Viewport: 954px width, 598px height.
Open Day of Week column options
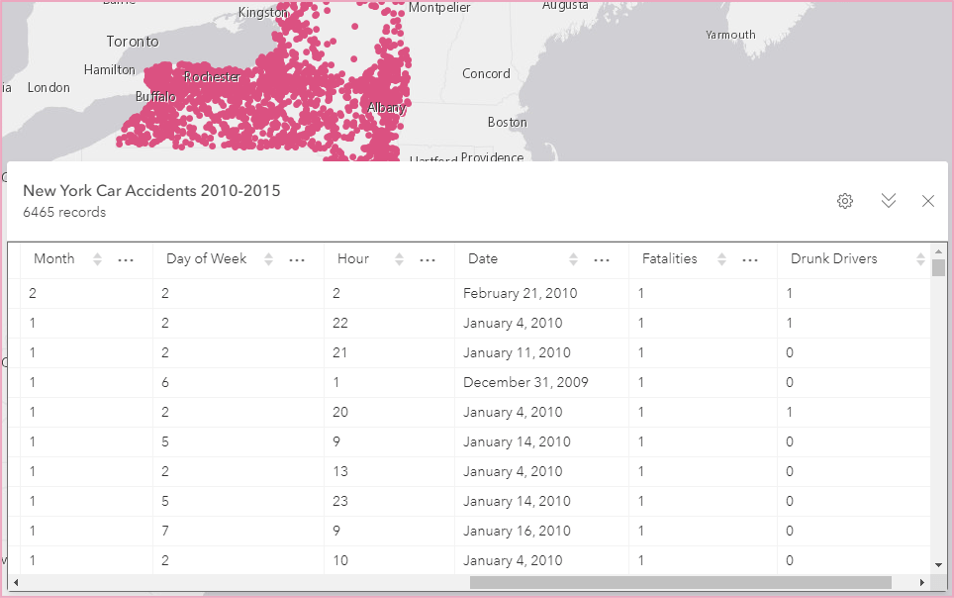[297, 259]
